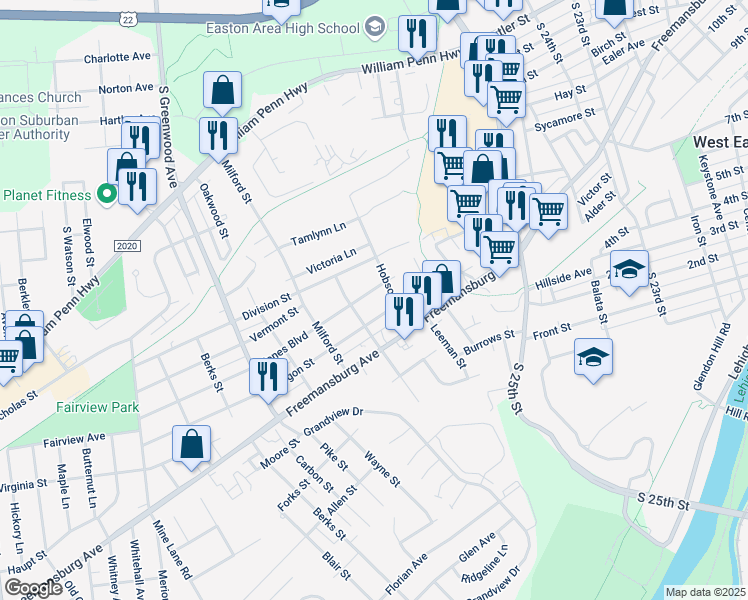Select shopping cart marker left of Hay St

507,103
